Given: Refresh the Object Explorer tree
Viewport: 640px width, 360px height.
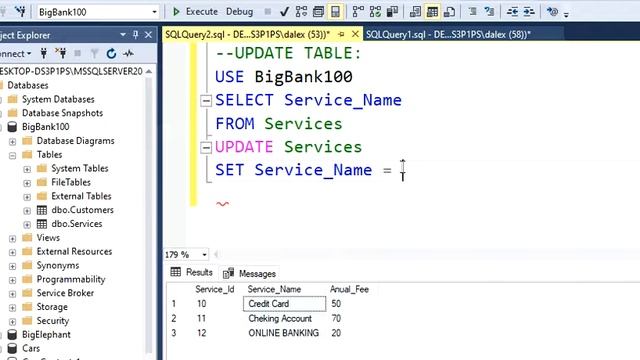Looking at the screenshot, I should (x=111, y=53).
